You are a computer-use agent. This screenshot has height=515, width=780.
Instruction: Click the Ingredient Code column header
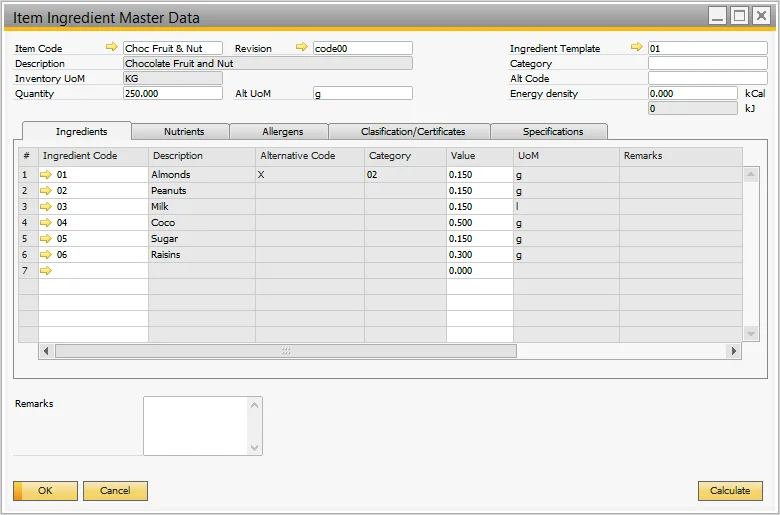[94, 156]
